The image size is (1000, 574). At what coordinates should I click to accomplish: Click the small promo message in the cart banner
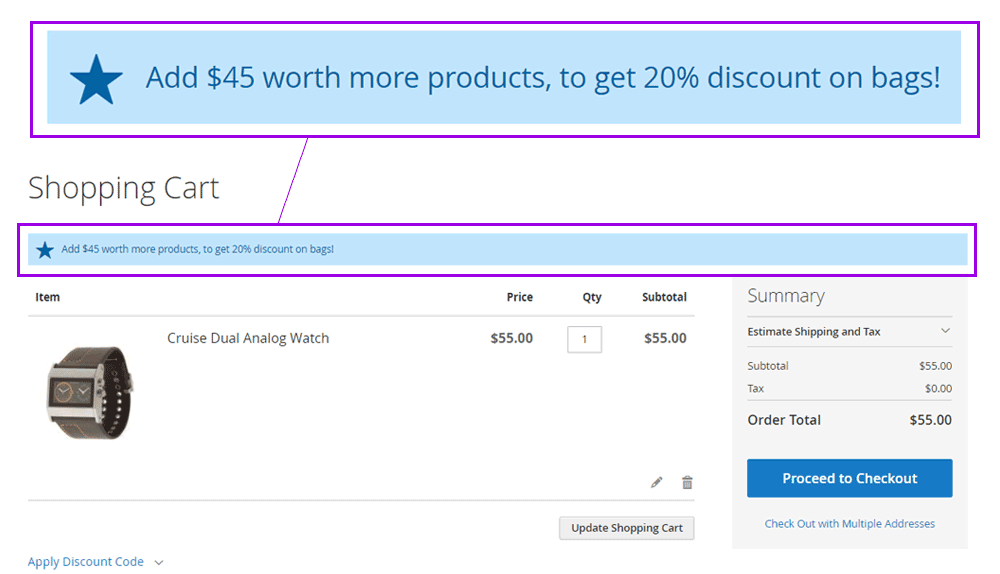[x=197, y=249]
